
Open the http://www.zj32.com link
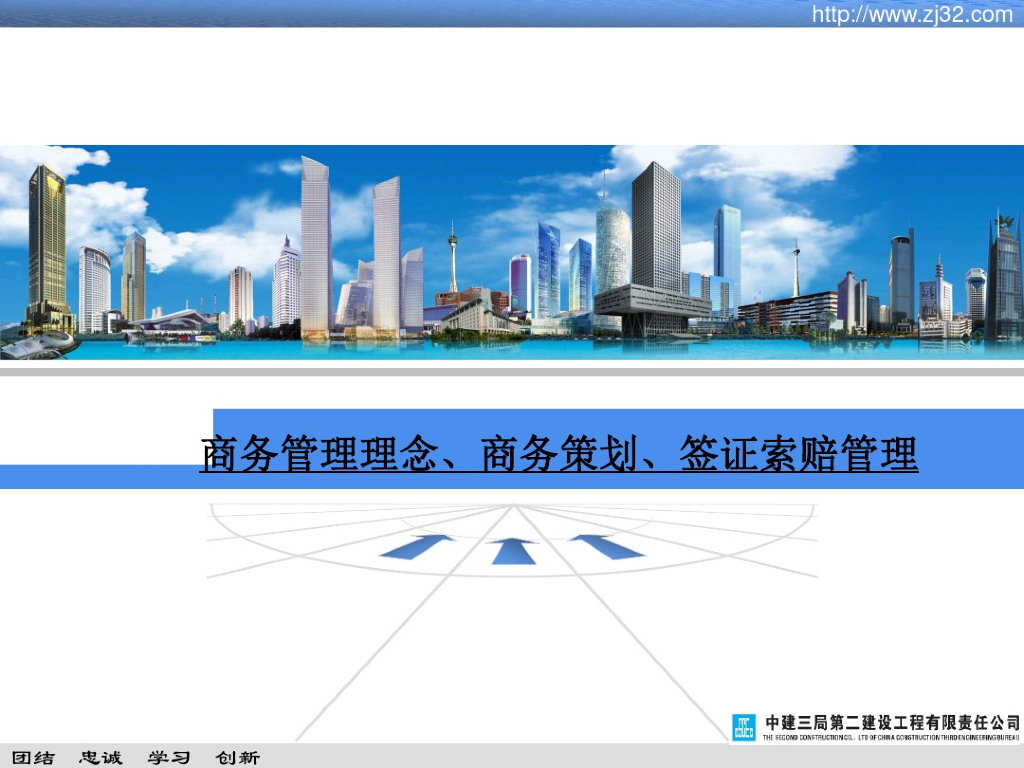tap(912, 14)
